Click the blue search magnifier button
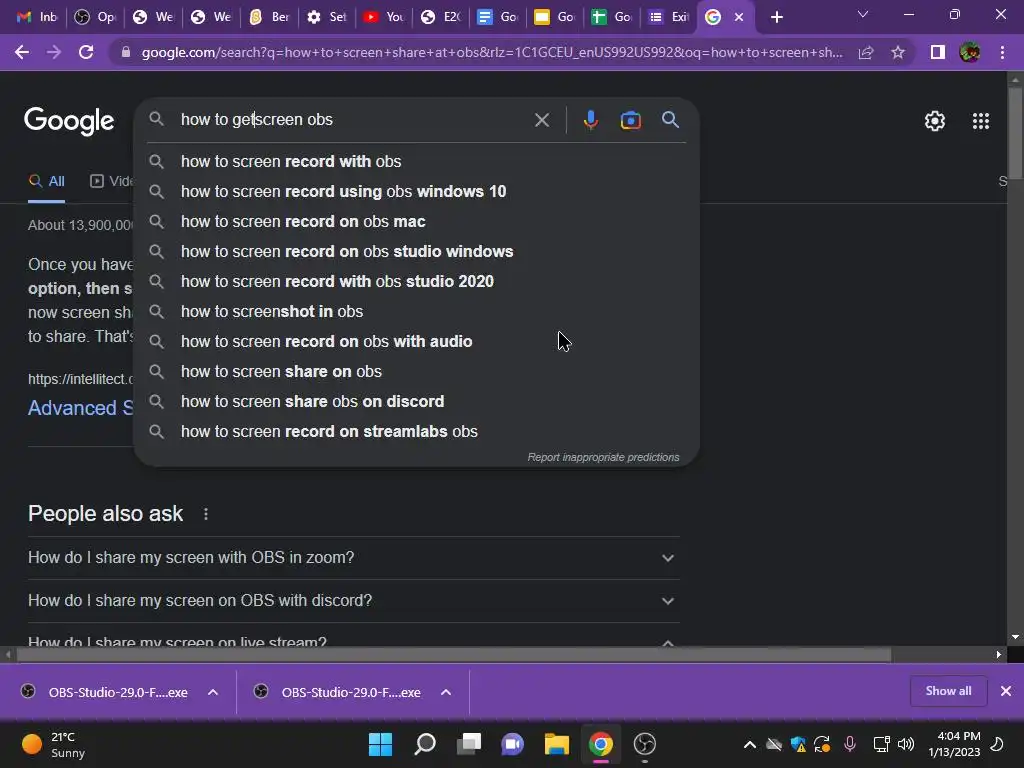 click(670, 120)
